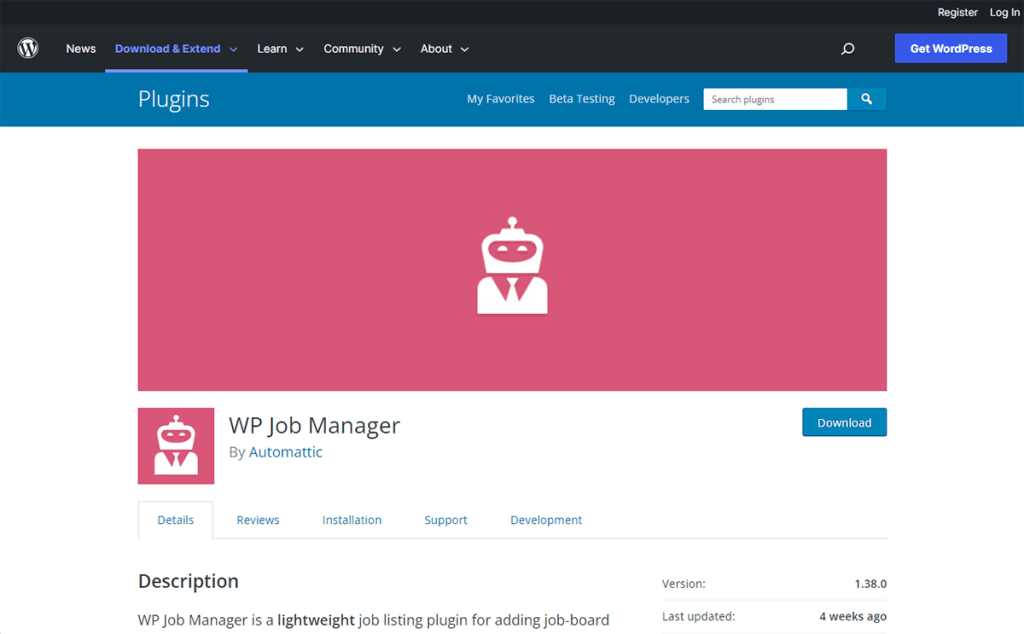Click the Get WordPress button

coord(951,48)
